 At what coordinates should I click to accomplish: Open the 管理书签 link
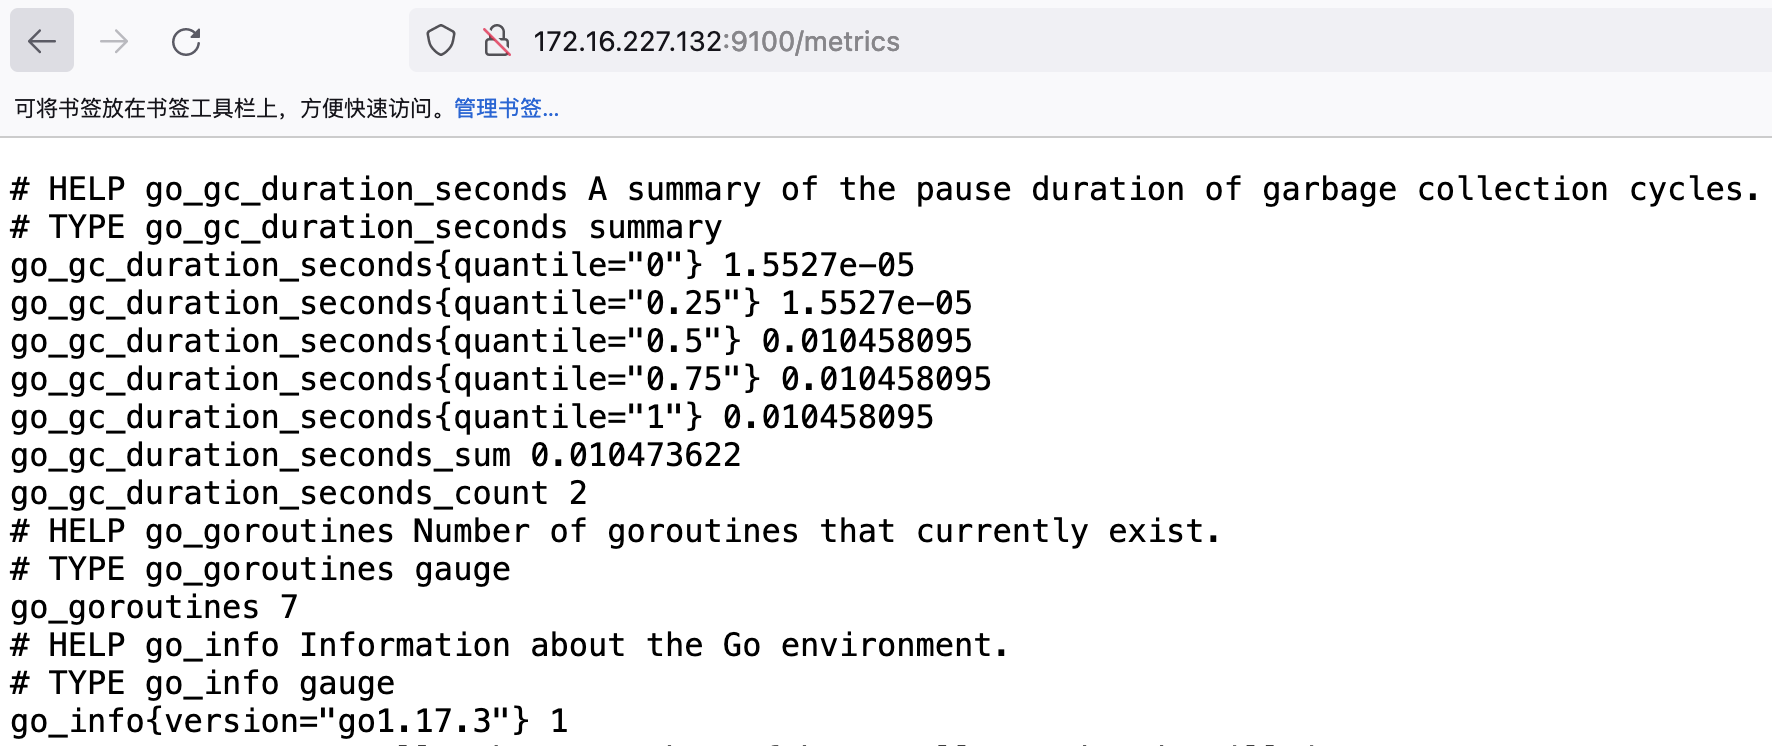pyautogui.click(x=506, y=108)
